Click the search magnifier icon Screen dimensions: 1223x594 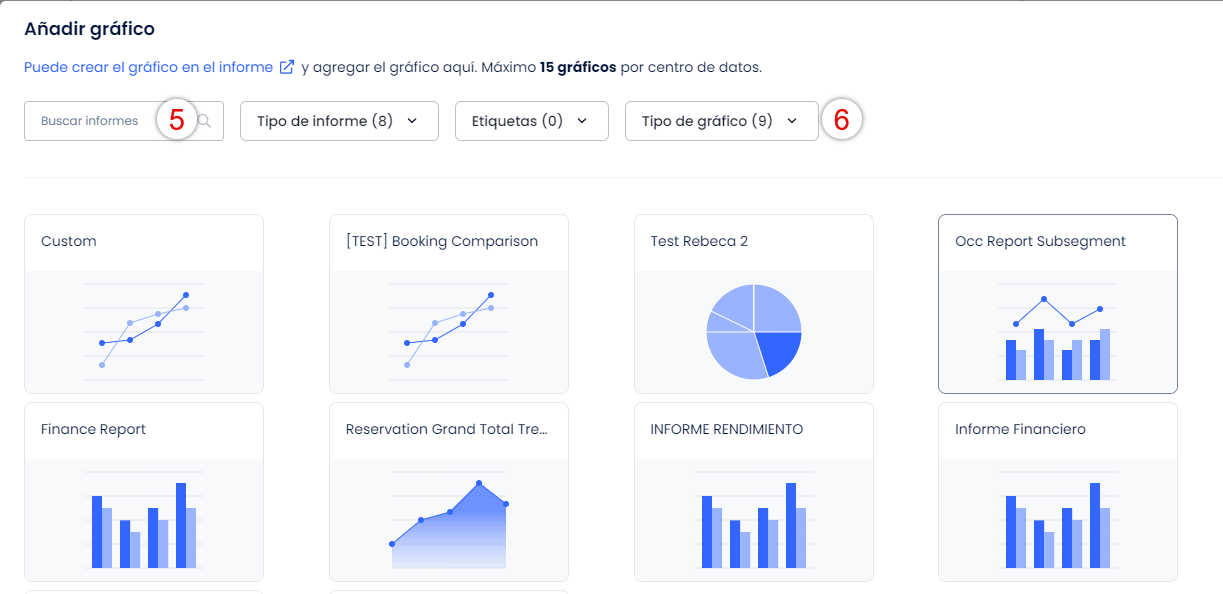tap(205, 121)
